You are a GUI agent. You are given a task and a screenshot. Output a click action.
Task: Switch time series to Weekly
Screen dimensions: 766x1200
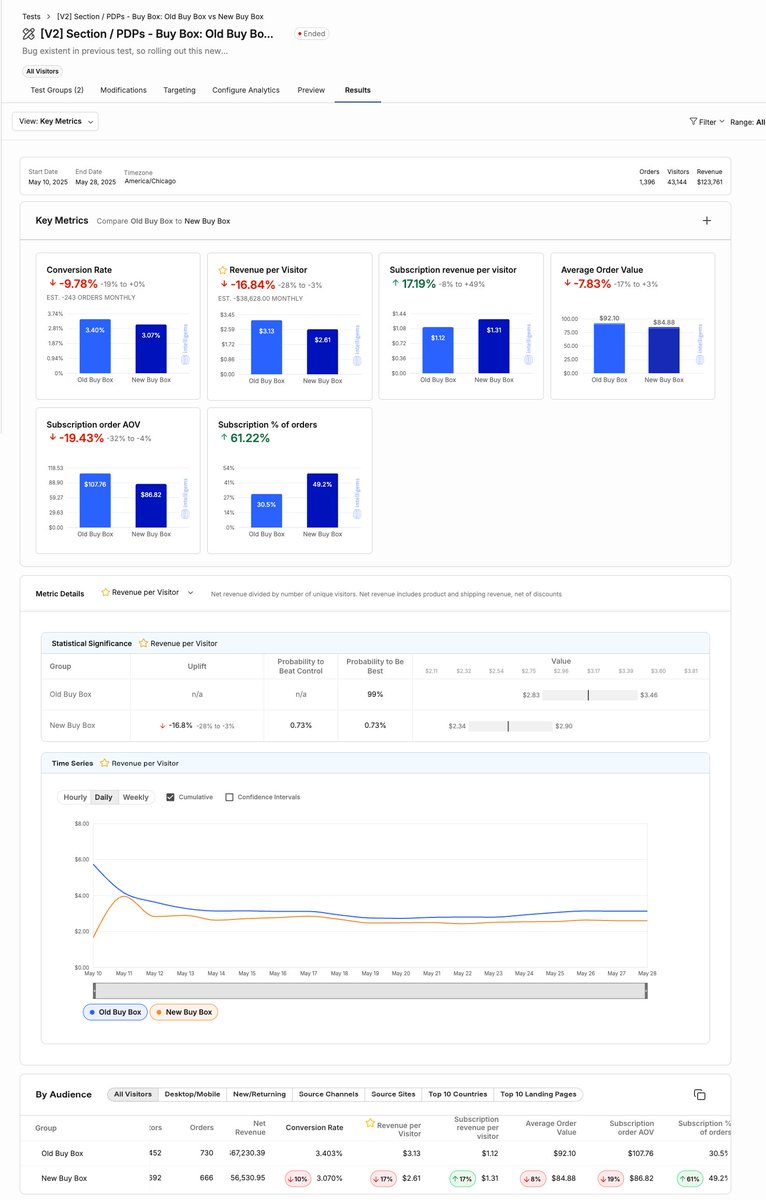[x=136, y=797]
